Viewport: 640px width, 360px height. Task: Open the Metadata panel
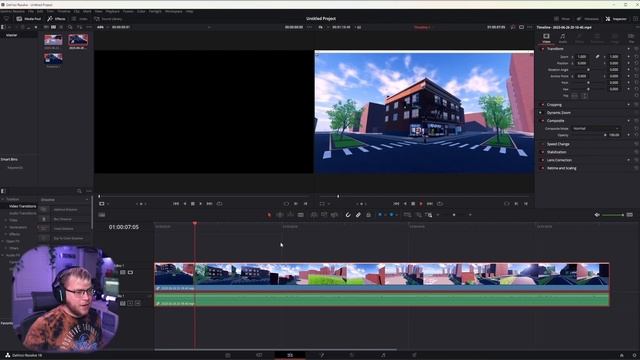pos(588,19)
